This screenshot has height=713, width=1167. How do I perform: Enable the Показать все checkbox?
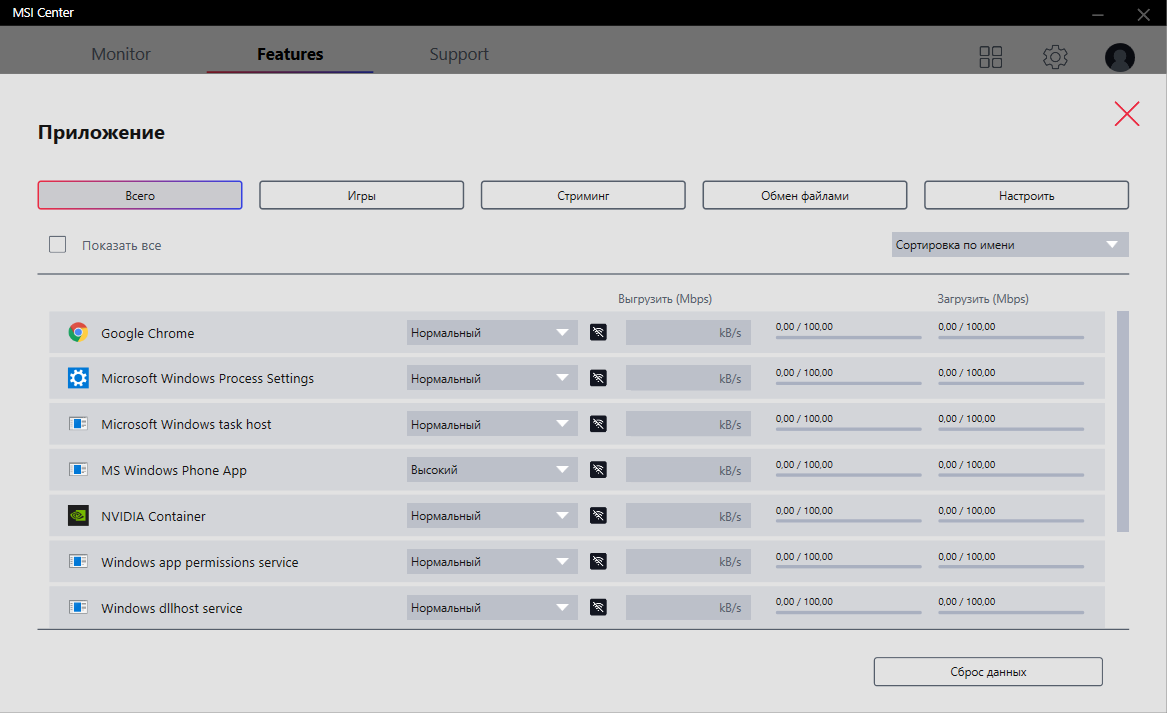[58, 245]
